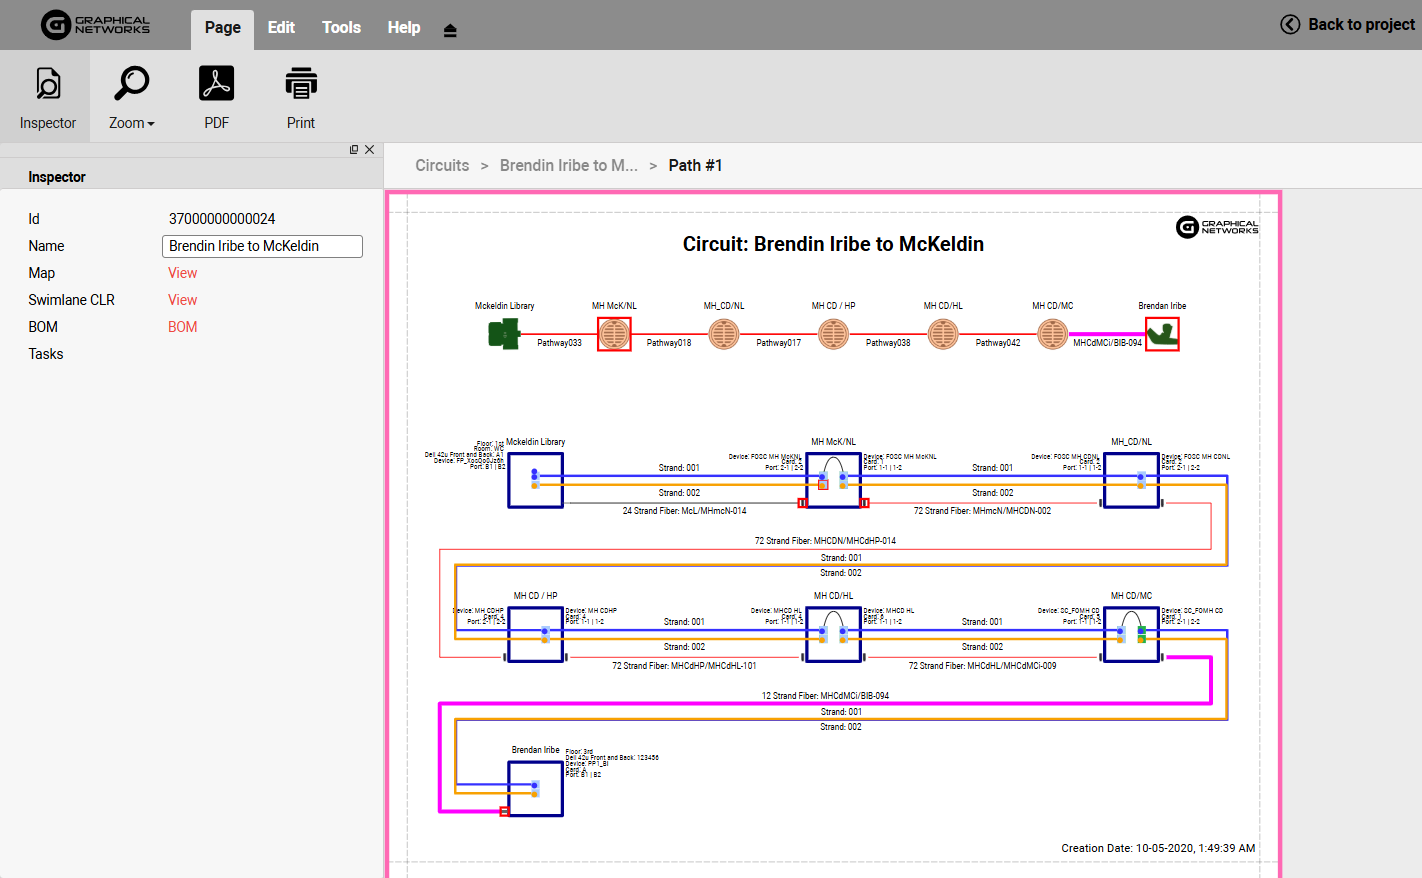The width and height of the screenshot is (1422, 878).
Task: Click the Name input field
Action: click(262, 246)
